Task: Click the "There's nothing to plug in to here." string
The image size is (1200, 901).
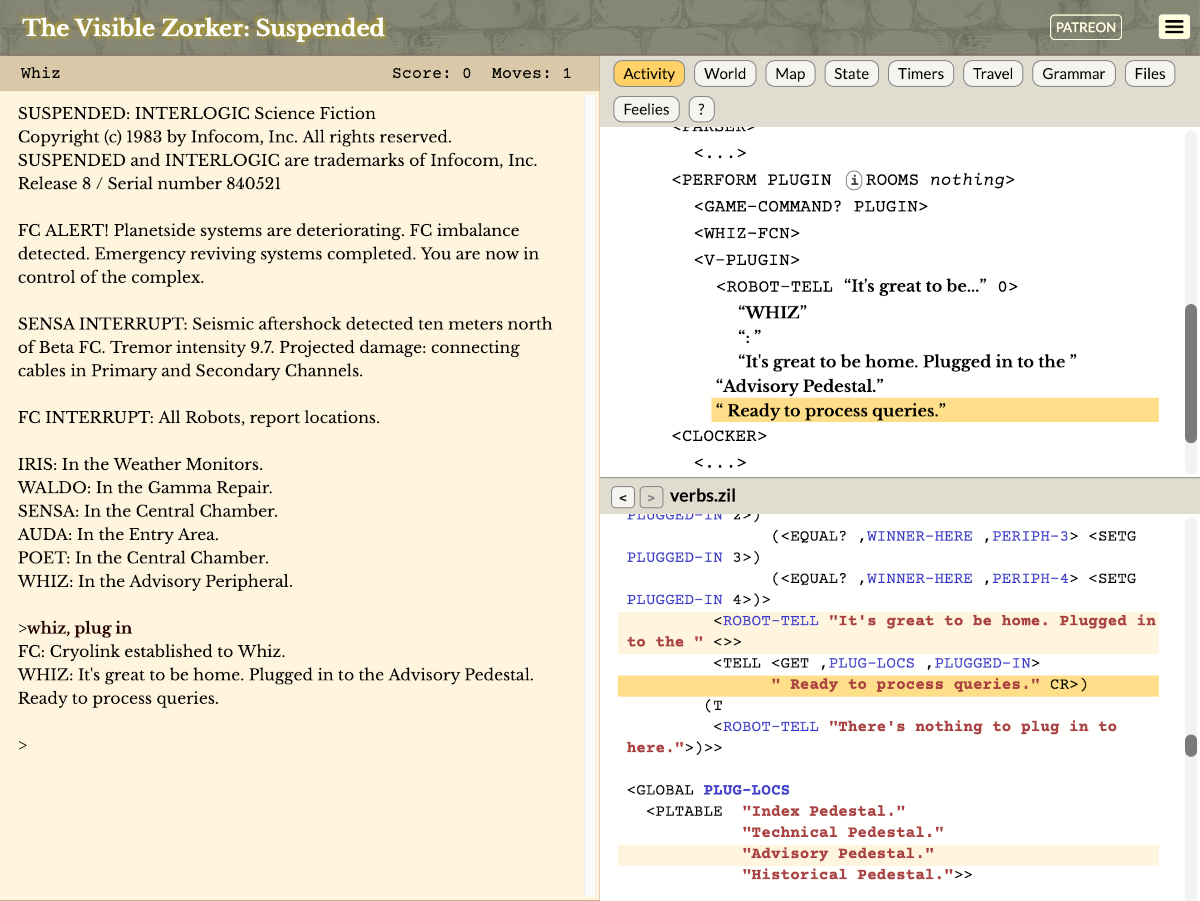Action: (872, 737)
